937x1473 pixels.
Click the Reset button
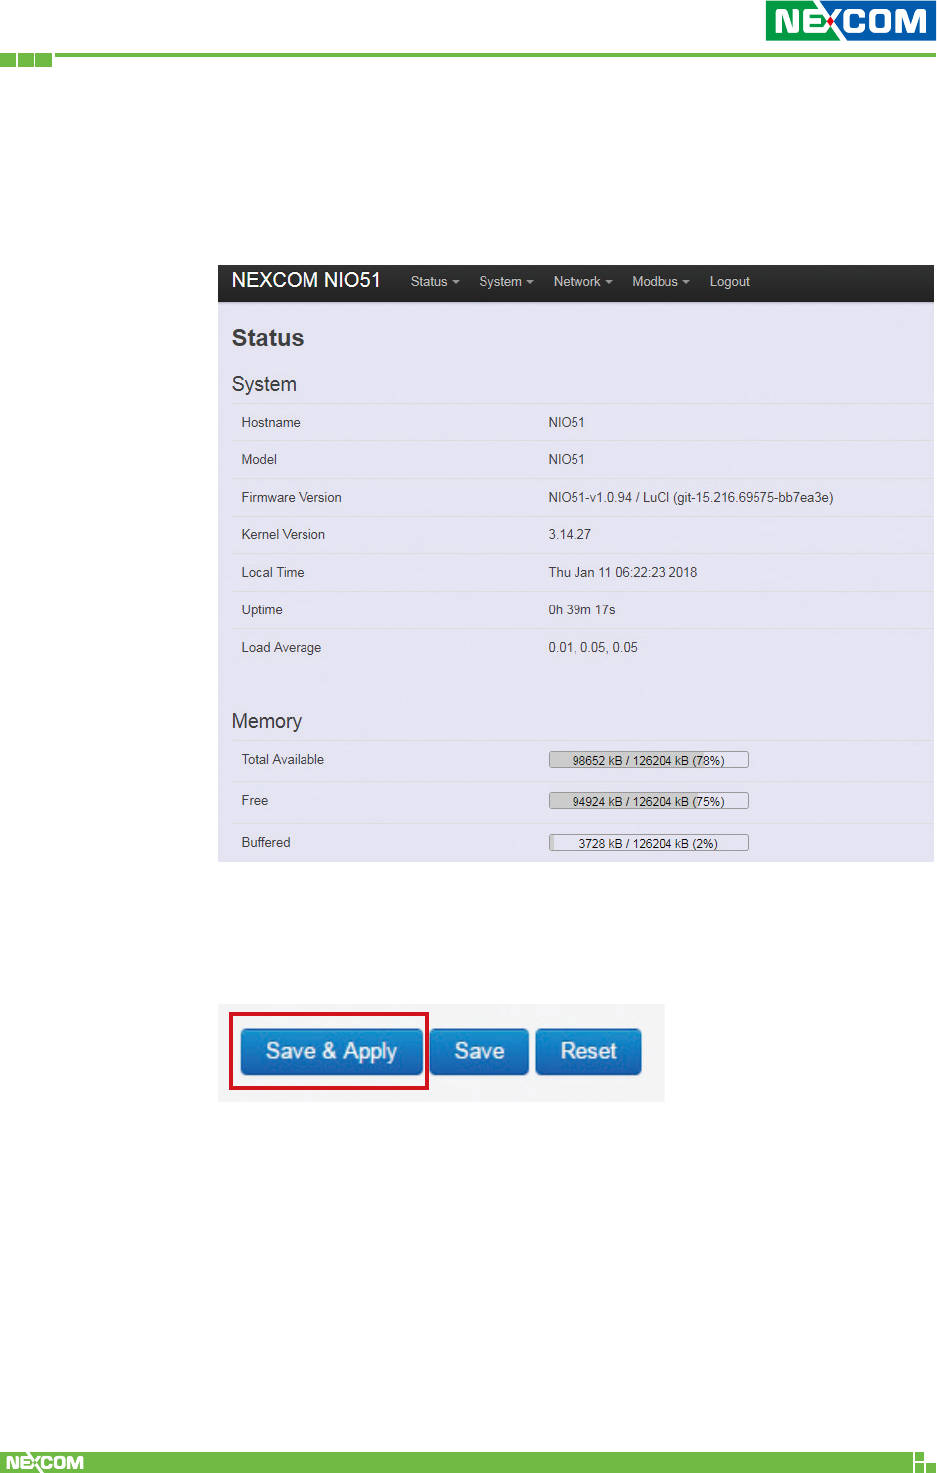tap(588, 1051)
